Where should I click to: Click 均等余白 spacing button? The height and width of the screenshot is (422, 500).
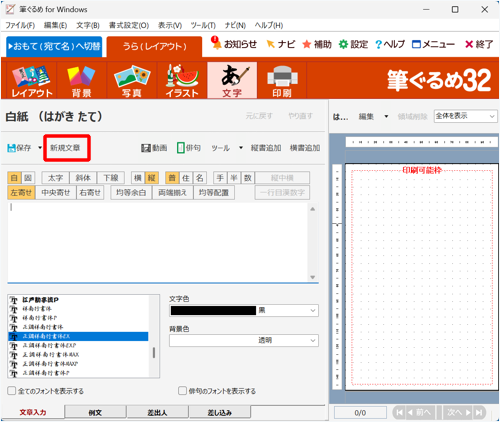click(131, 193)
